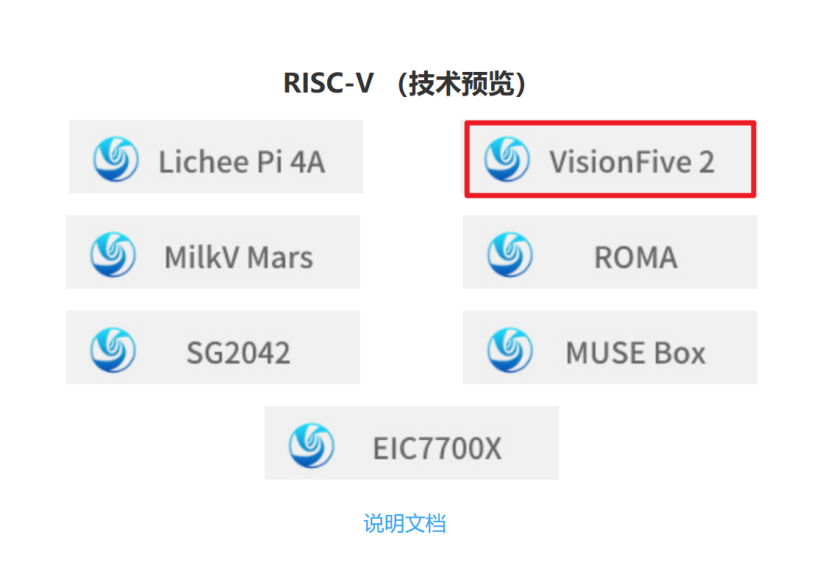Click the swirl icon next to ROMA
Screen dimensions: 830x571
(x=509, y=254)
